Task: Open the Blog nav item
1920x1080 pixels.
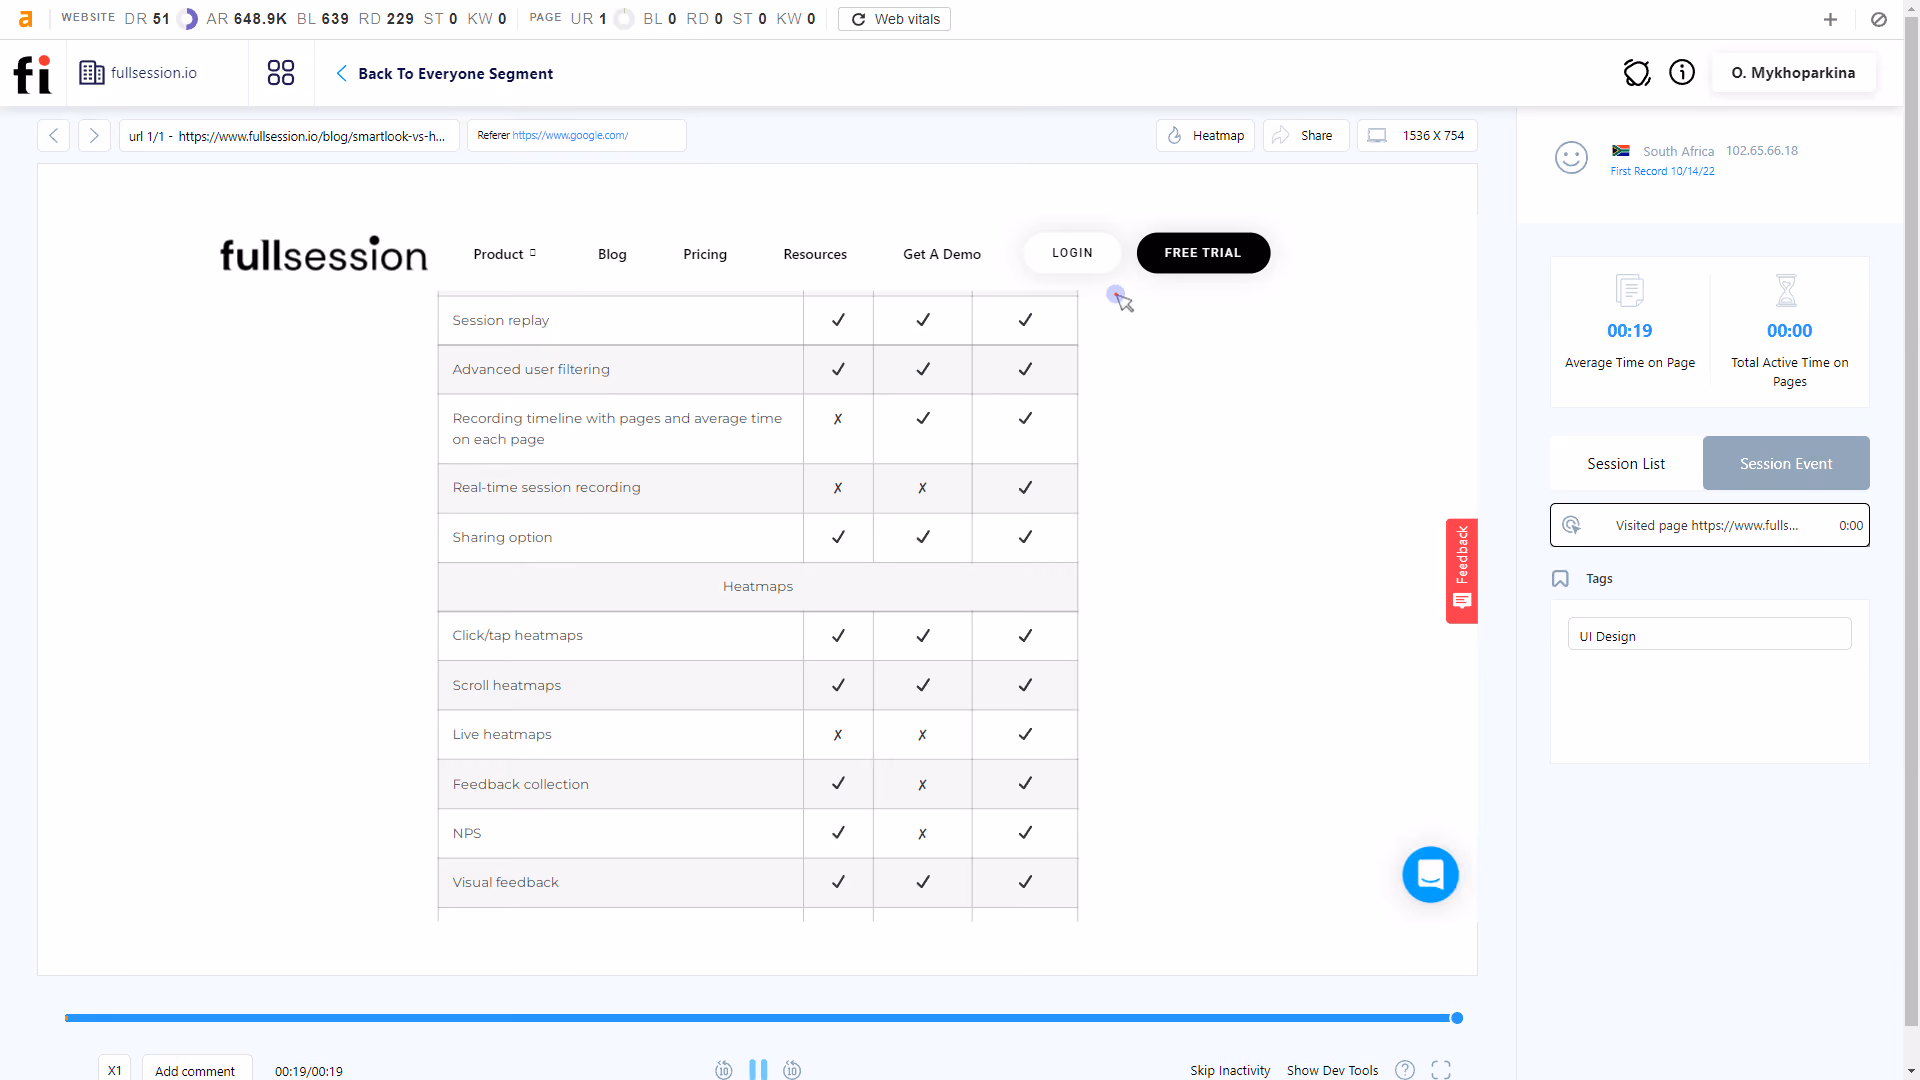Action: (x=612, y=254)
